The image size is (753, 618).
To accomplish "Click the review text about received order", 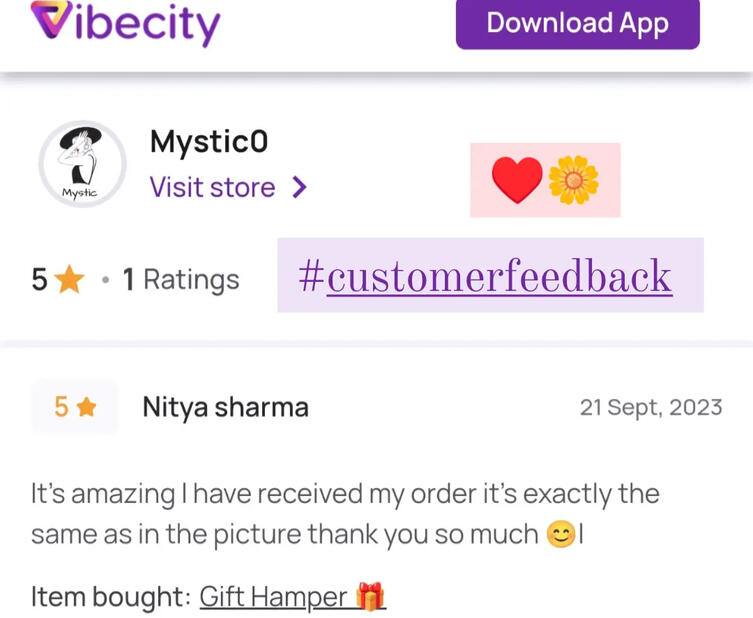I will tap(345, 514).
